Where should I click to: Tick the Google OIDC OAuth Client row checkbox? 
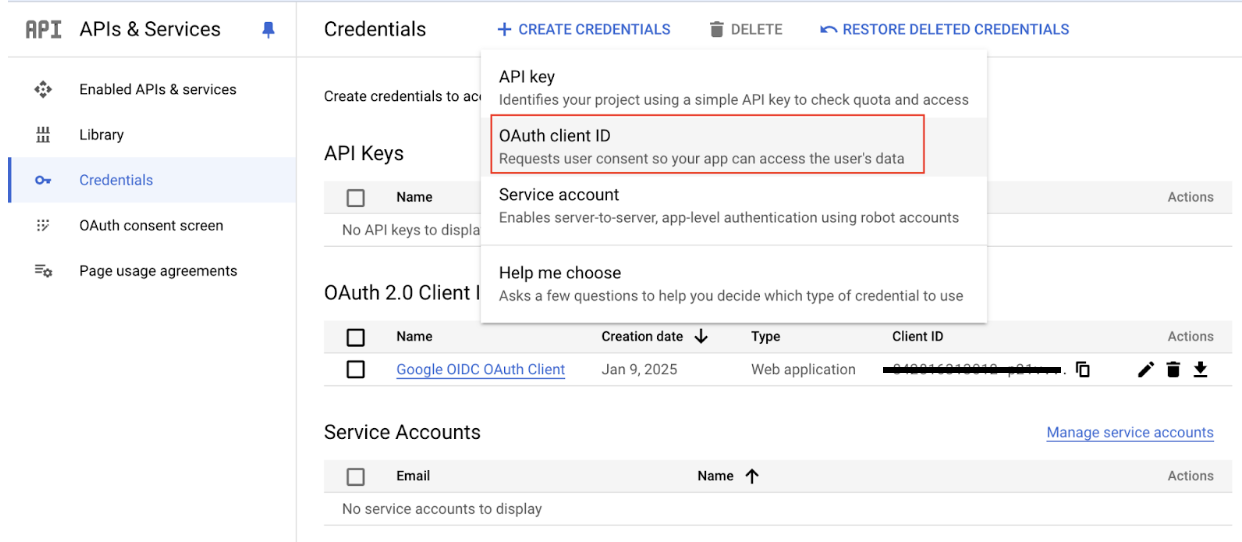click(x=355, y=370)
